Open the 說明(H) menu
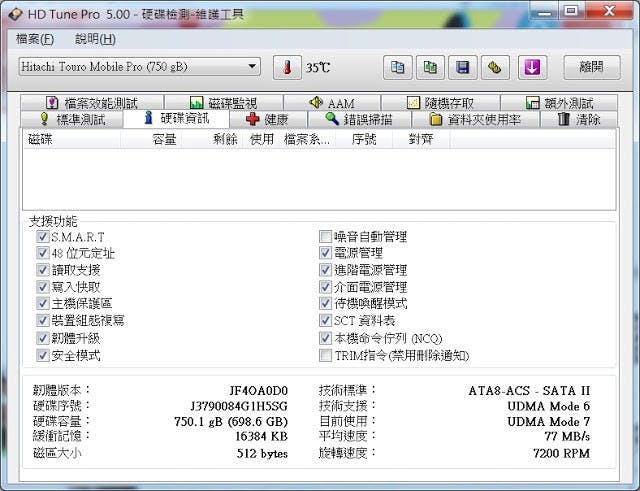This screenshot has width=640, height=491. (x=95, y=39)
